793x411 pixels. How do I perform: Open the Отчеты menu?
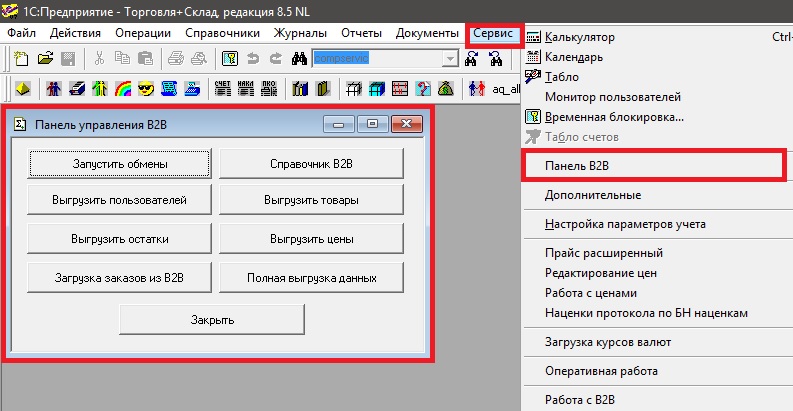pos(362,33)
